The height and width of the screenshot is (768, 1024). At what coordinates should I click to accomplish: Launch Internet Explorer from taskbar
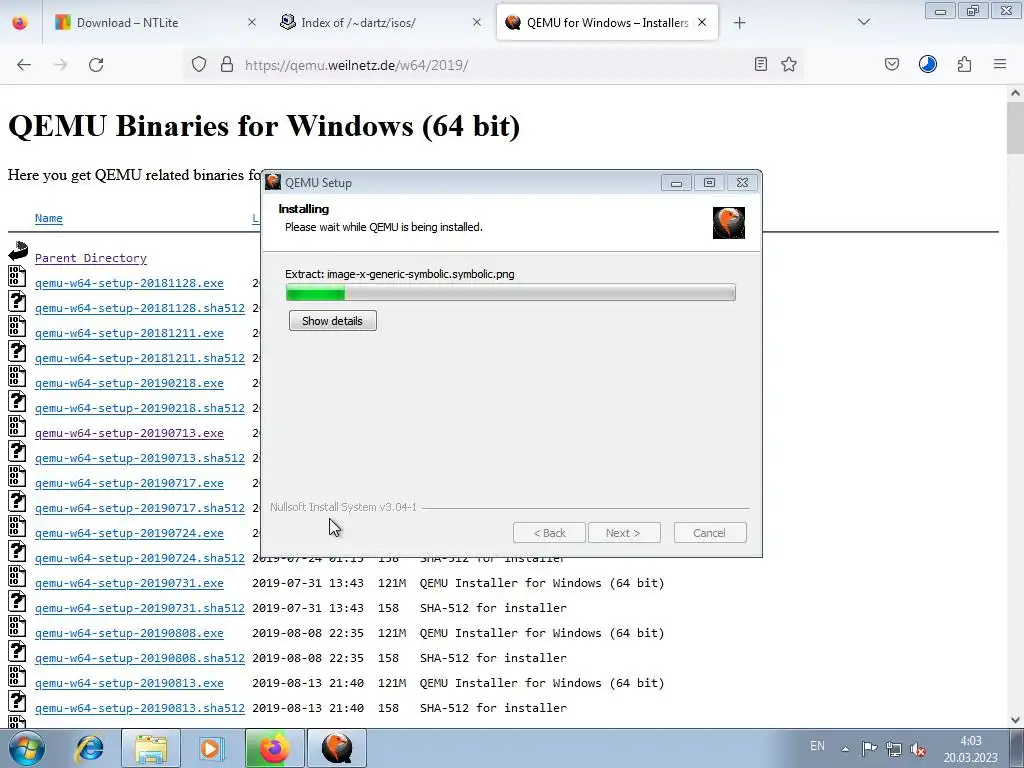(89, 748)
